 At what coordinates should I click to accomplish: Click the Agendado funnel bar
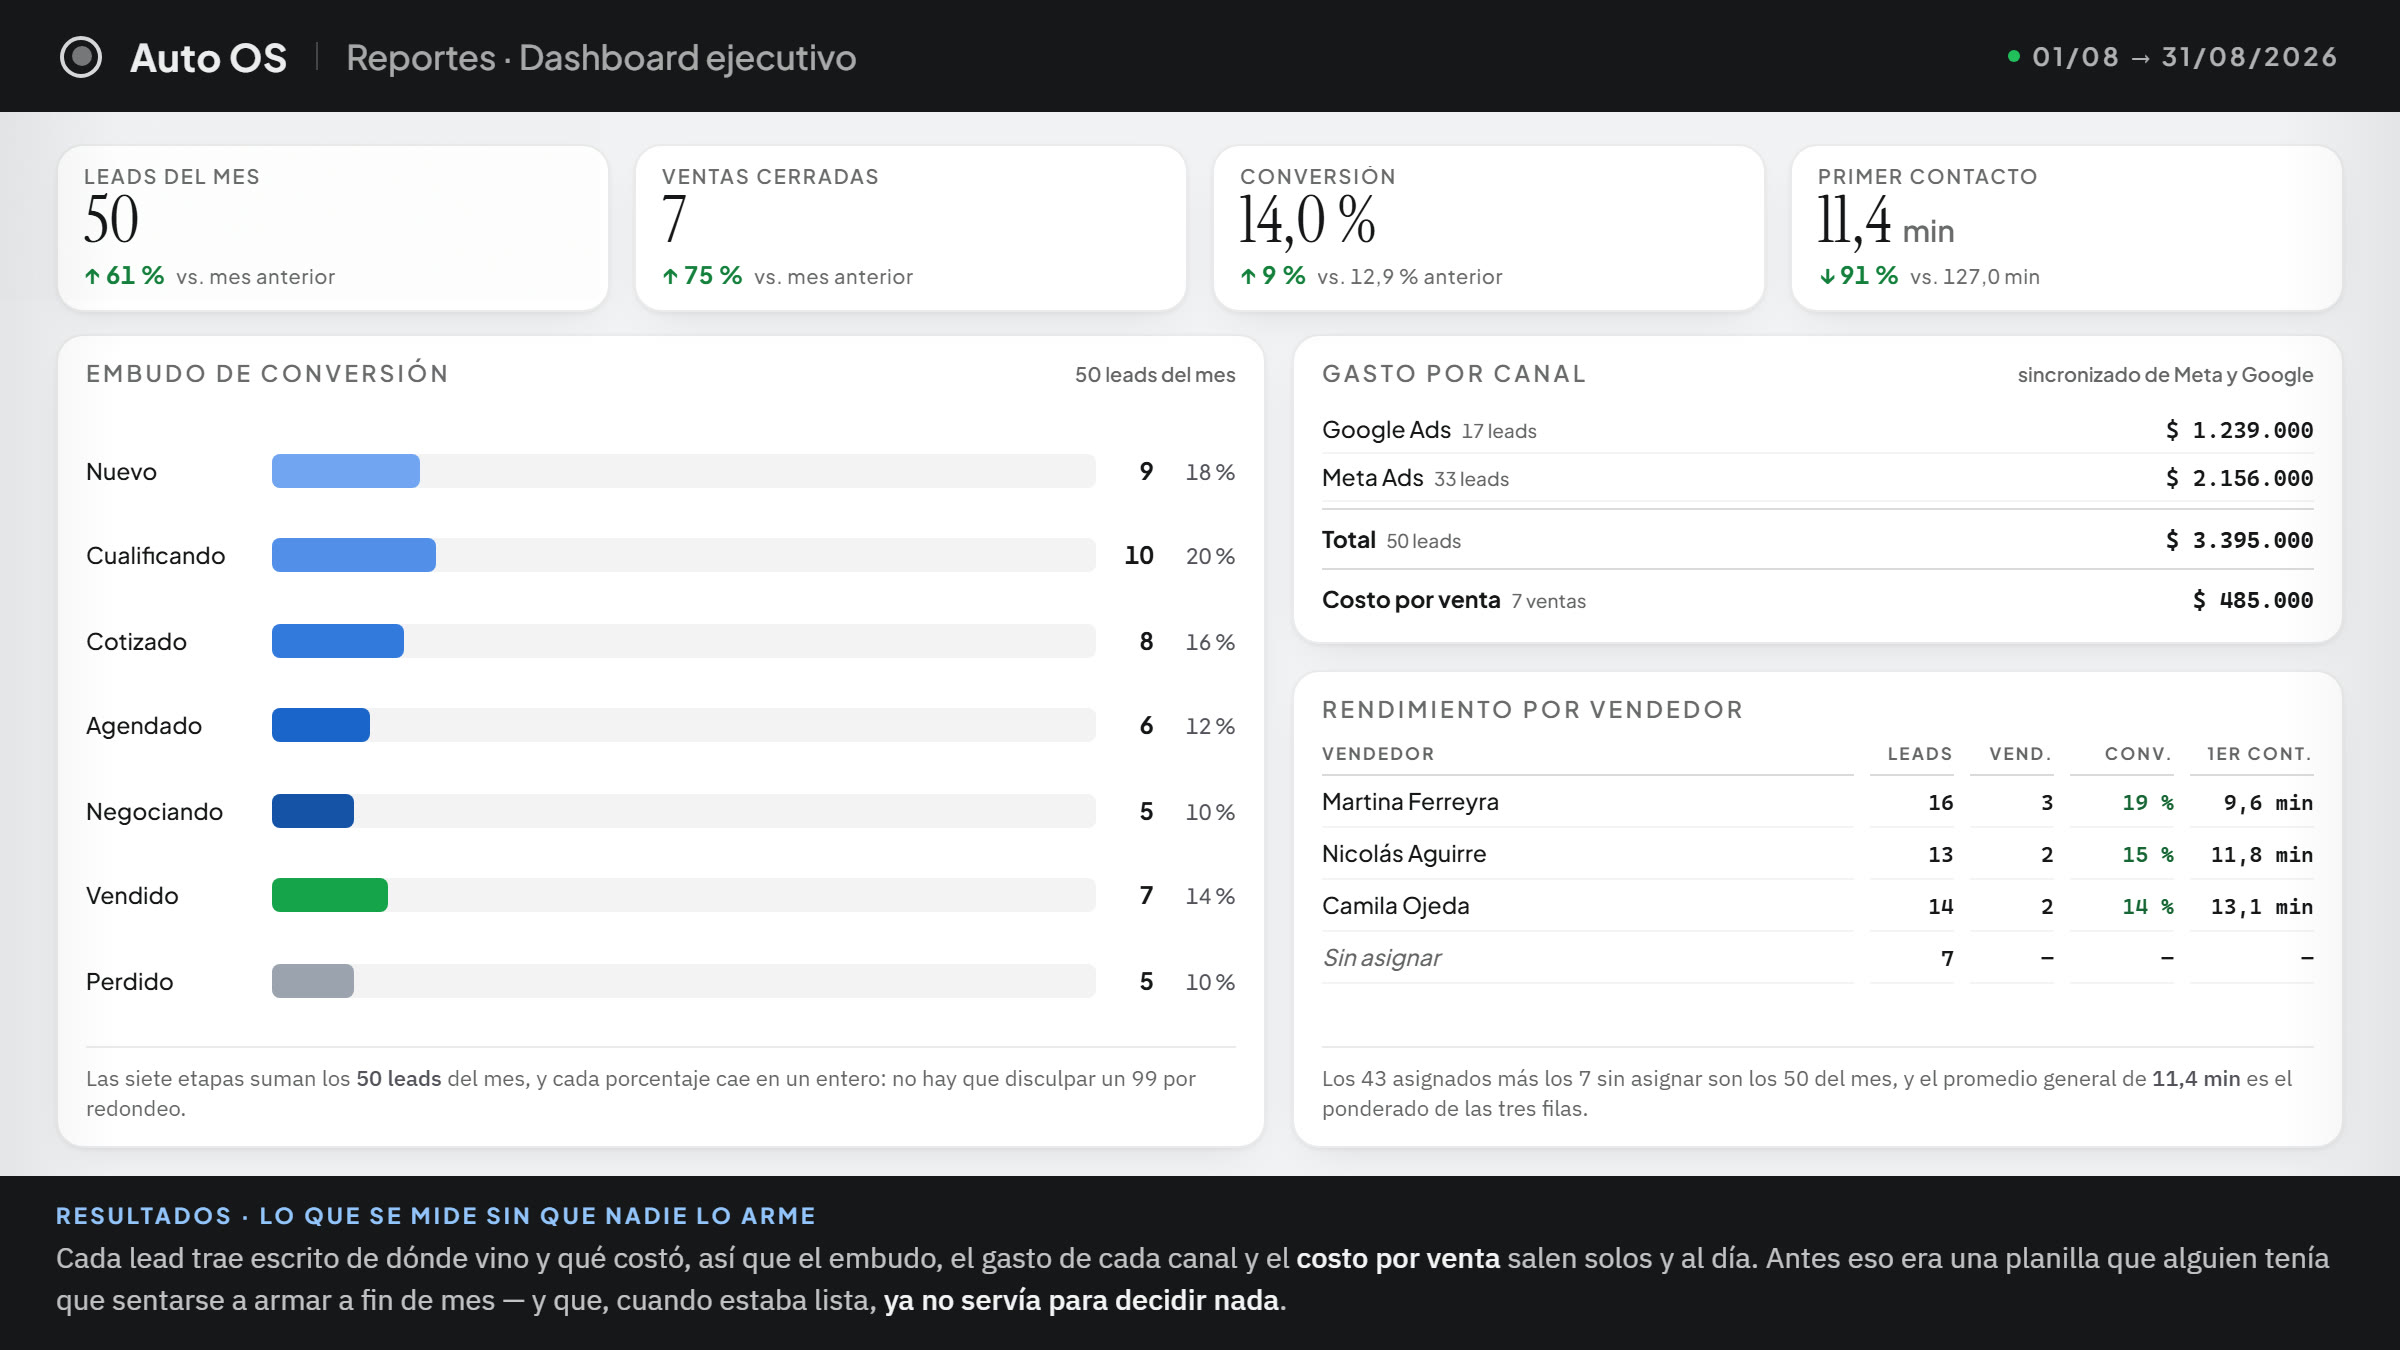pos(321,725)
